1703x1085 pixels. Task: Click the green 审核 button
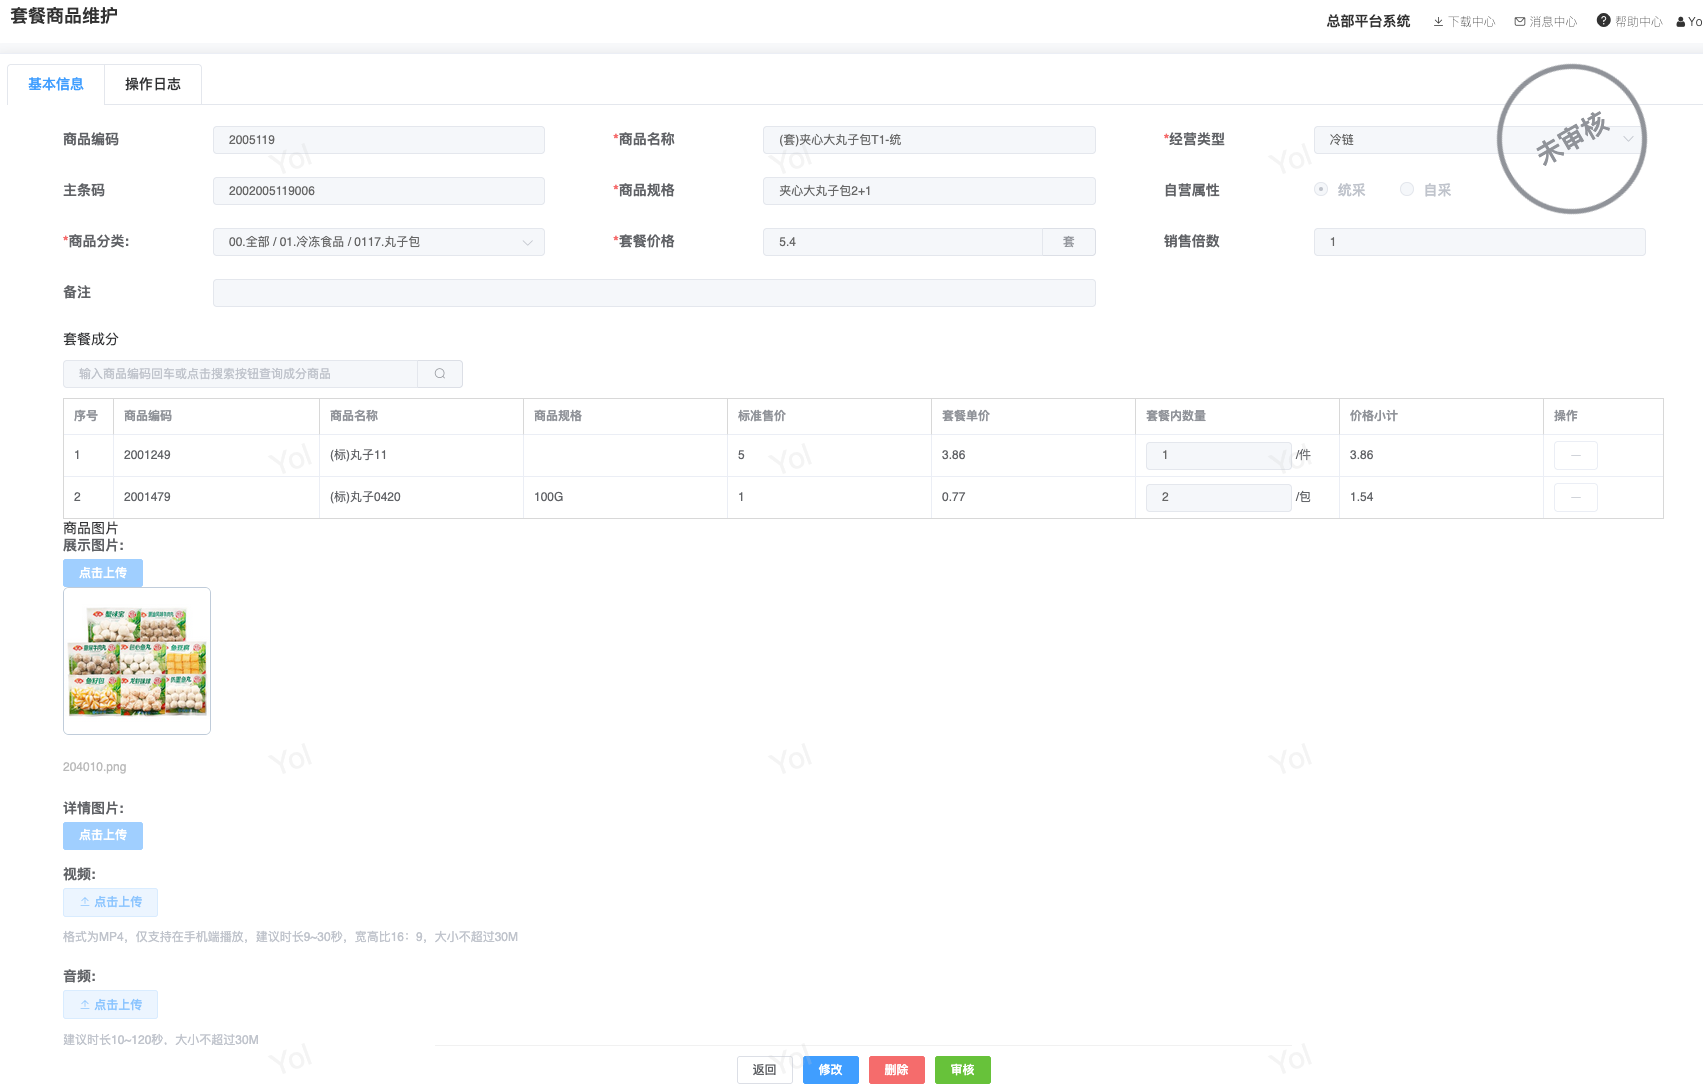pos(963,1070)
